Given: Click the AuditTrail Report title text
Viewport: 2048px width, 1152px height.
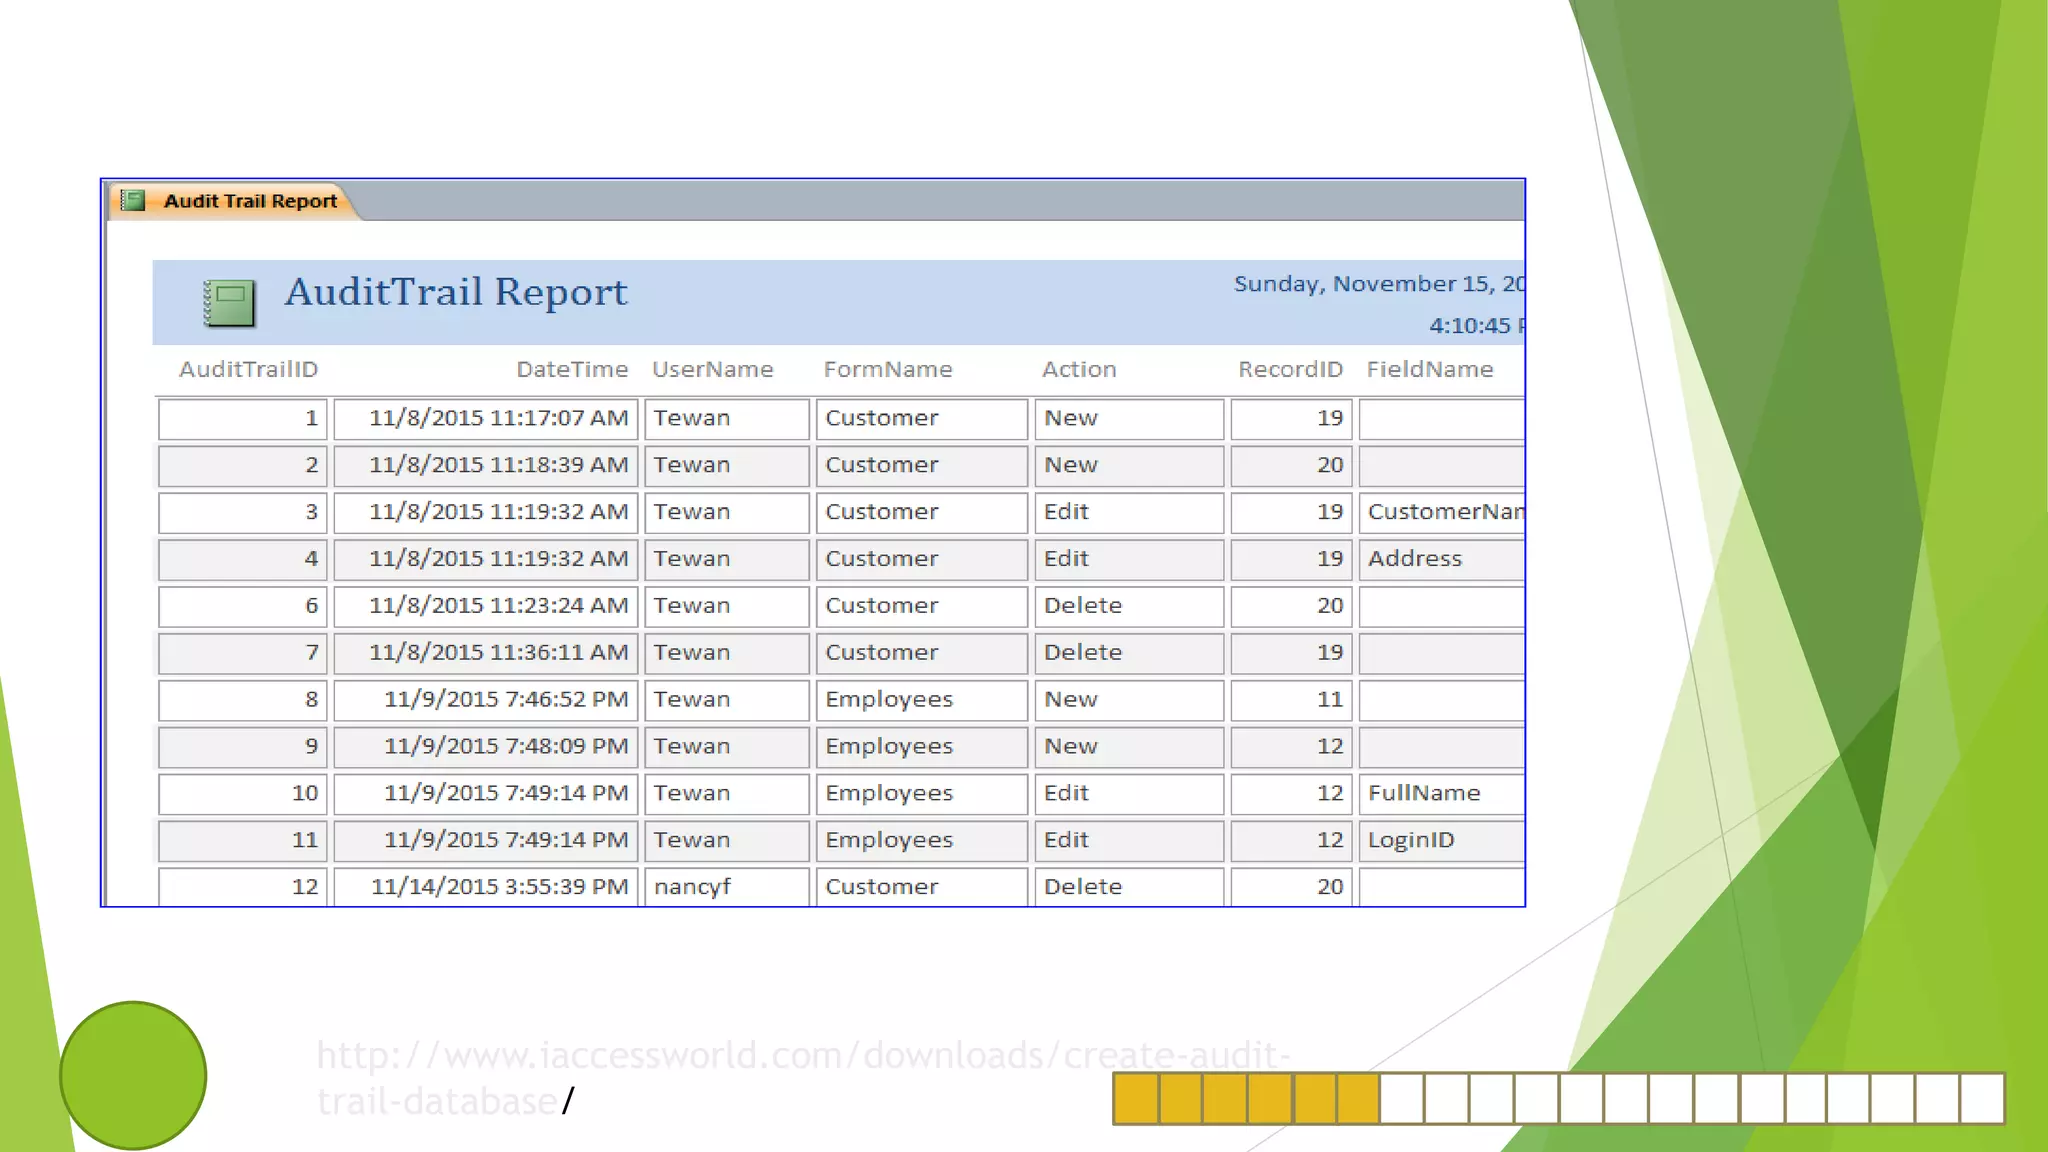Looking at the screenshot, I should tap(456, 292).
